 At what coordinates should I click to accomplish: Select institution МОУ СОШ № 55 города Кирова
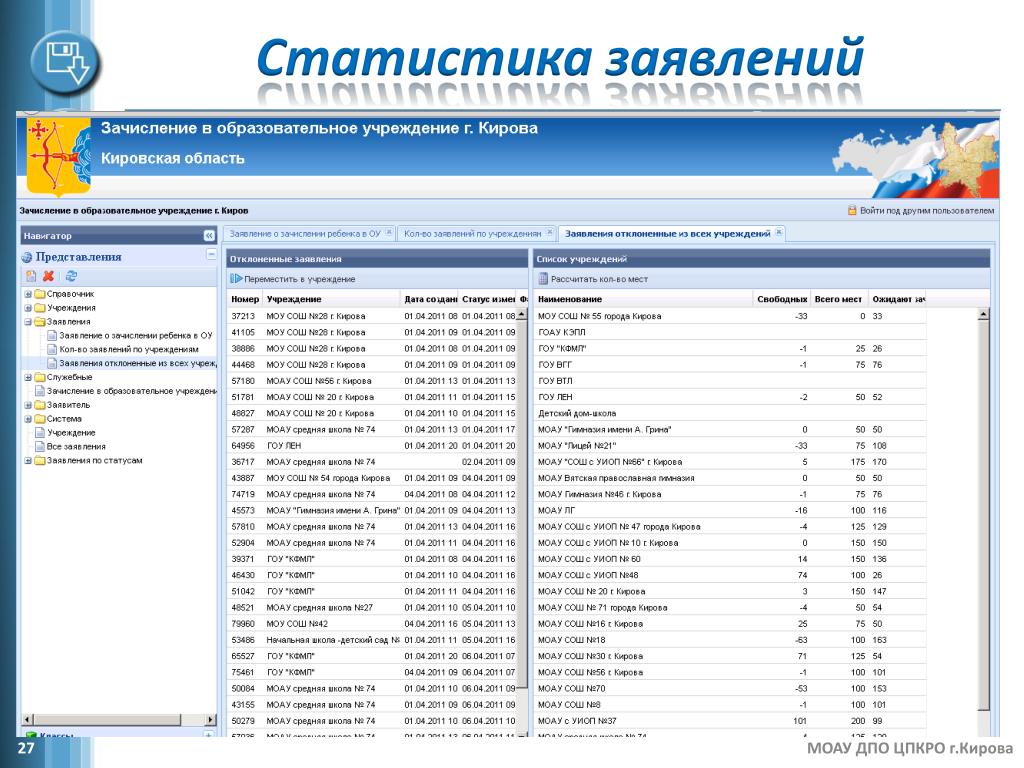(730, 316)
